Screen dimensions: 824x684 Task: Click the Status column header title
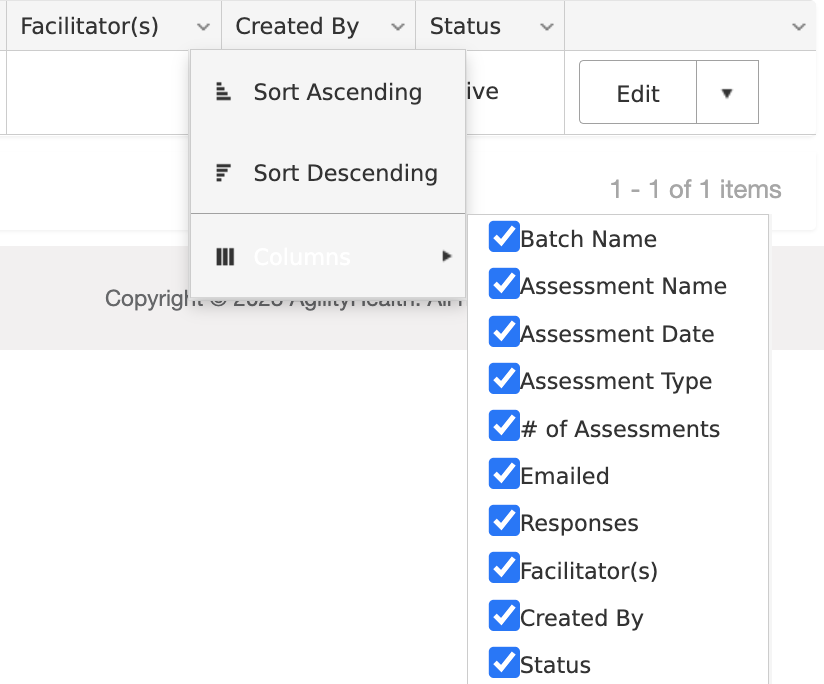[x=465, y=26]
